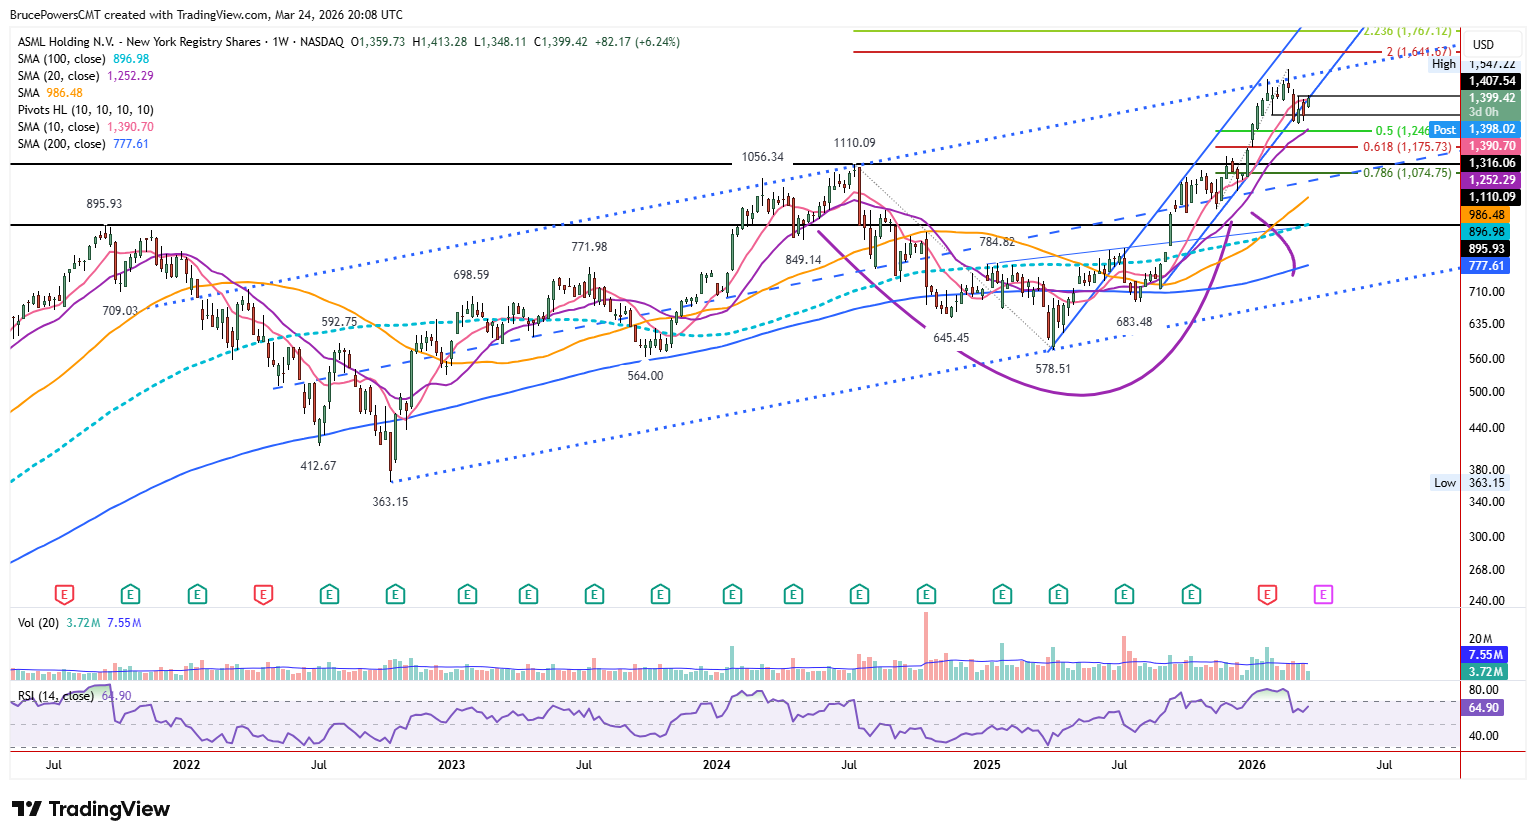Open the earnings marker above the 2025 label
The image size is (1536, 839).
pos(1002,595)
